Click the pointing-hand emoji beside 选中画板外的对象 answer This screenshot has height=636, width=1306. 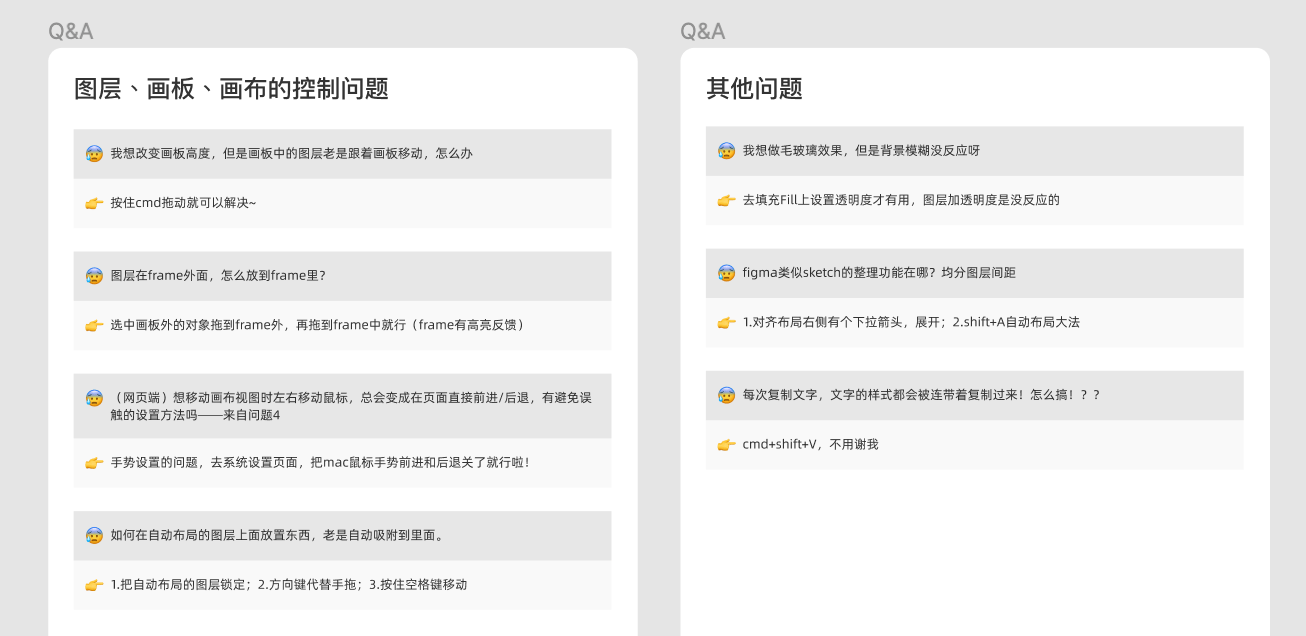(x=94, y=325)
